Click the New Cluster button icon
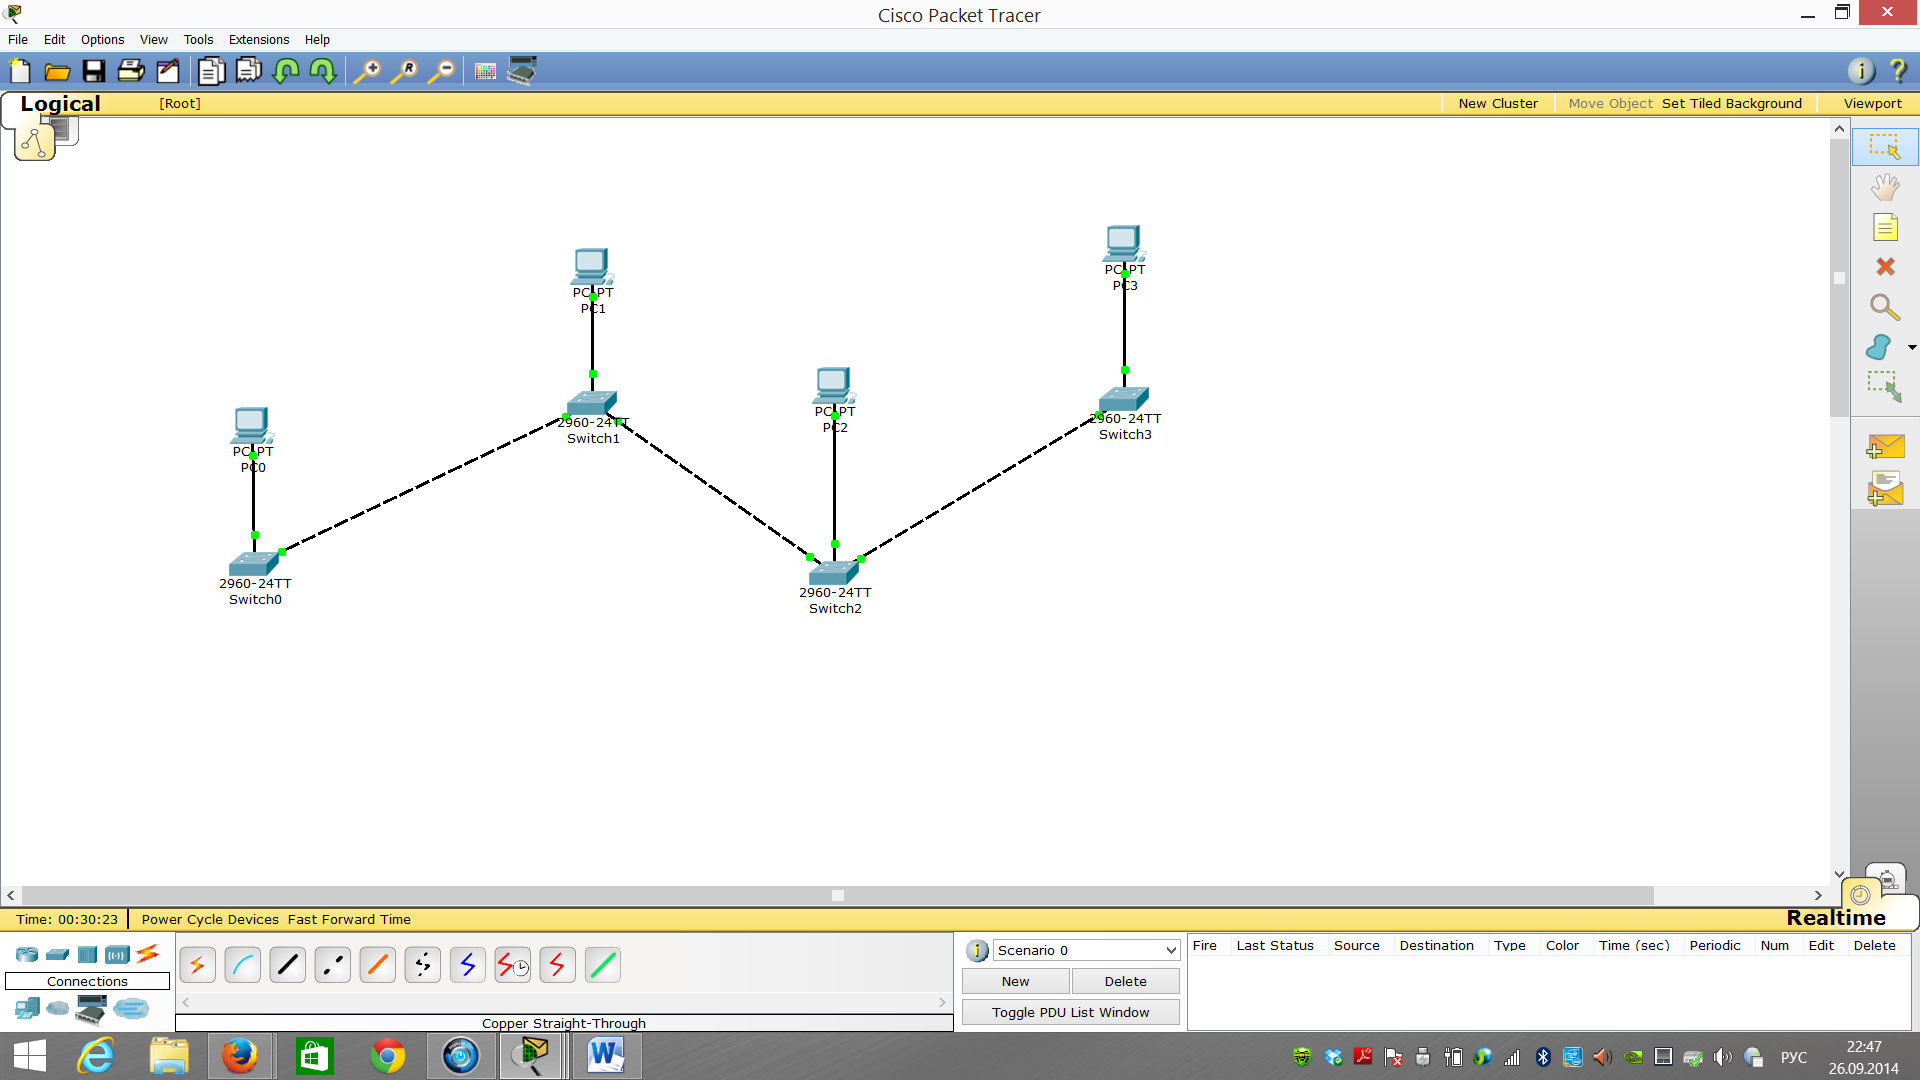1920x1080 pixels. click(1497, 103)
